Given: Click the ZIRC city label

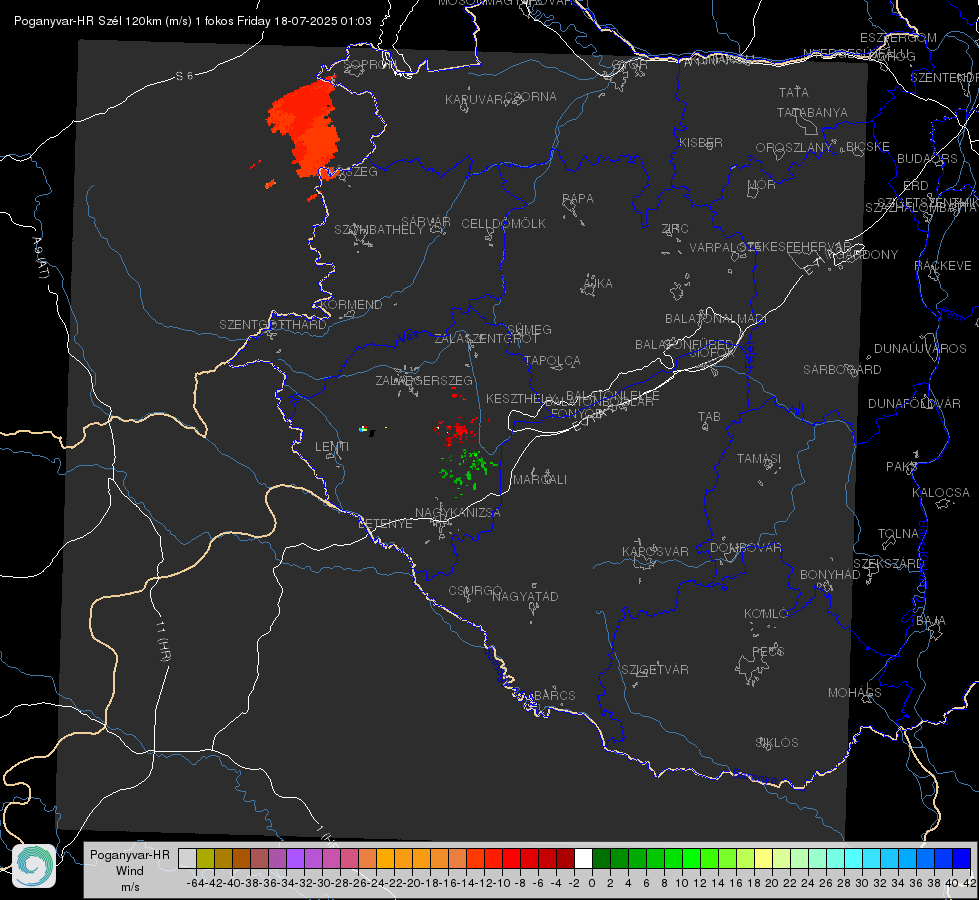Looking at the screenshot, I should click(x=675, y=229).
